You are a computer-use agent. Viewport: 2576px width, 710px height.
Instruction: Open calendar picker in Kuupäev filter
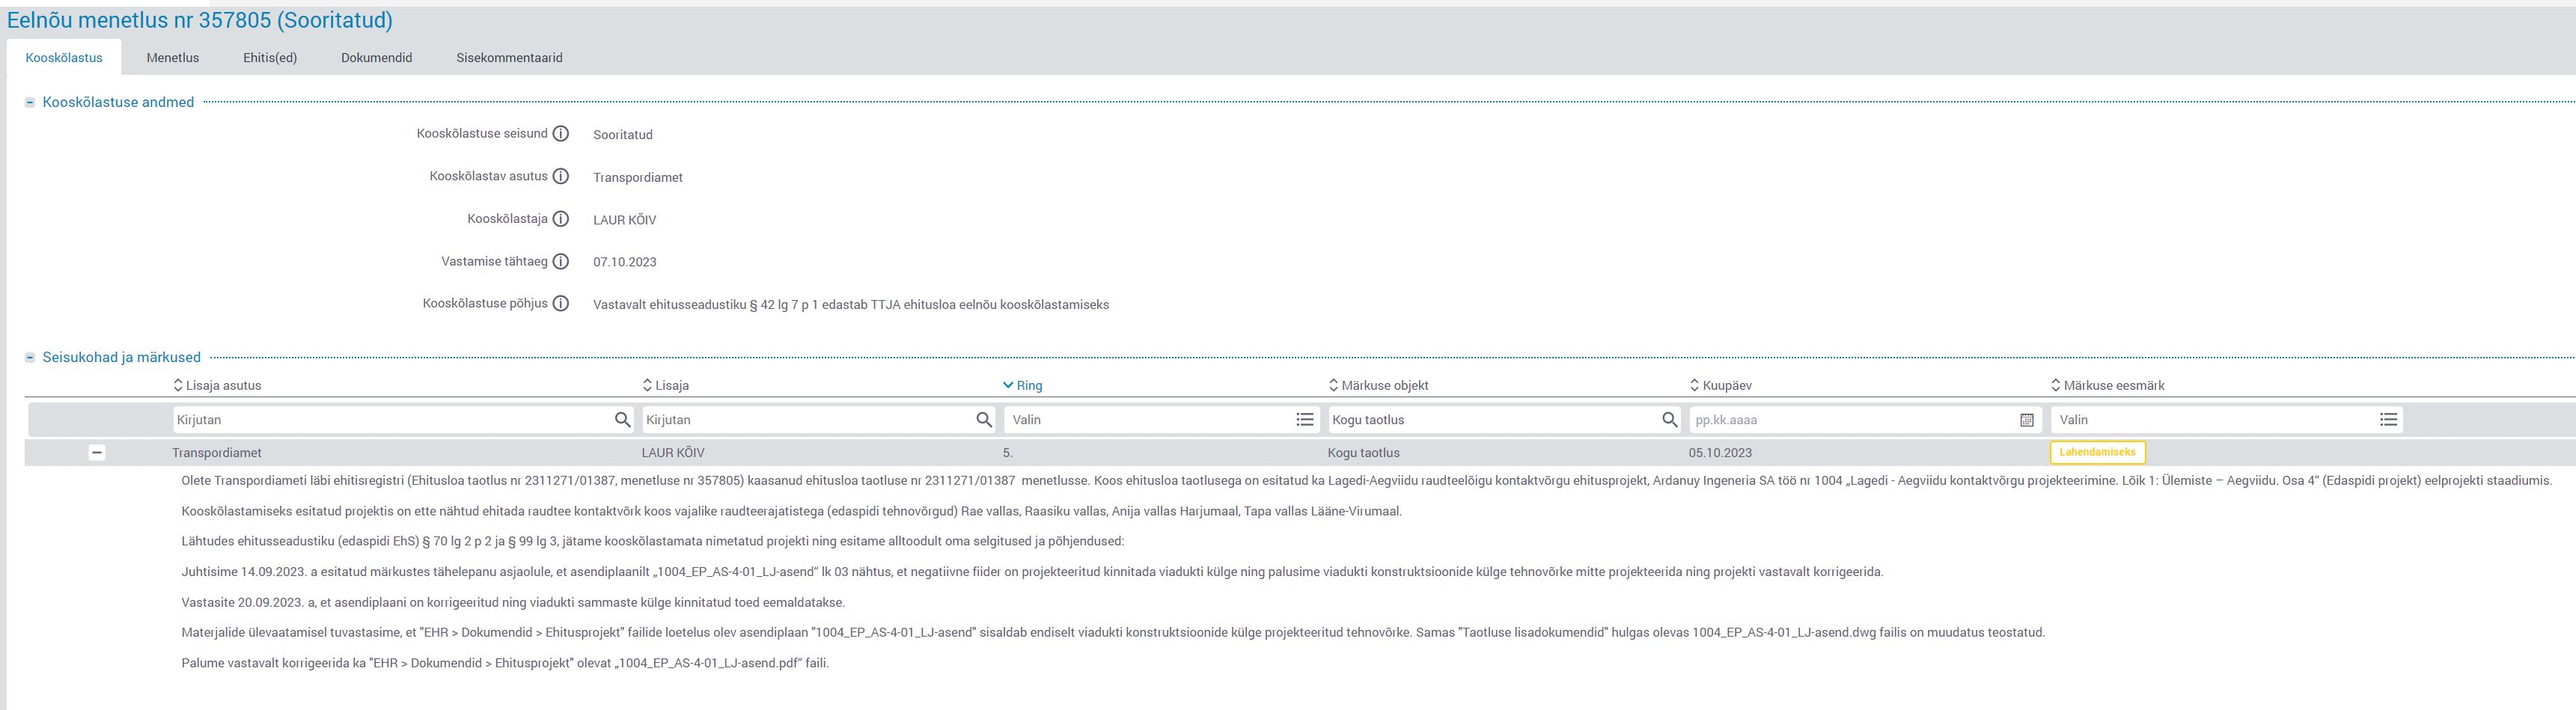2027,420
